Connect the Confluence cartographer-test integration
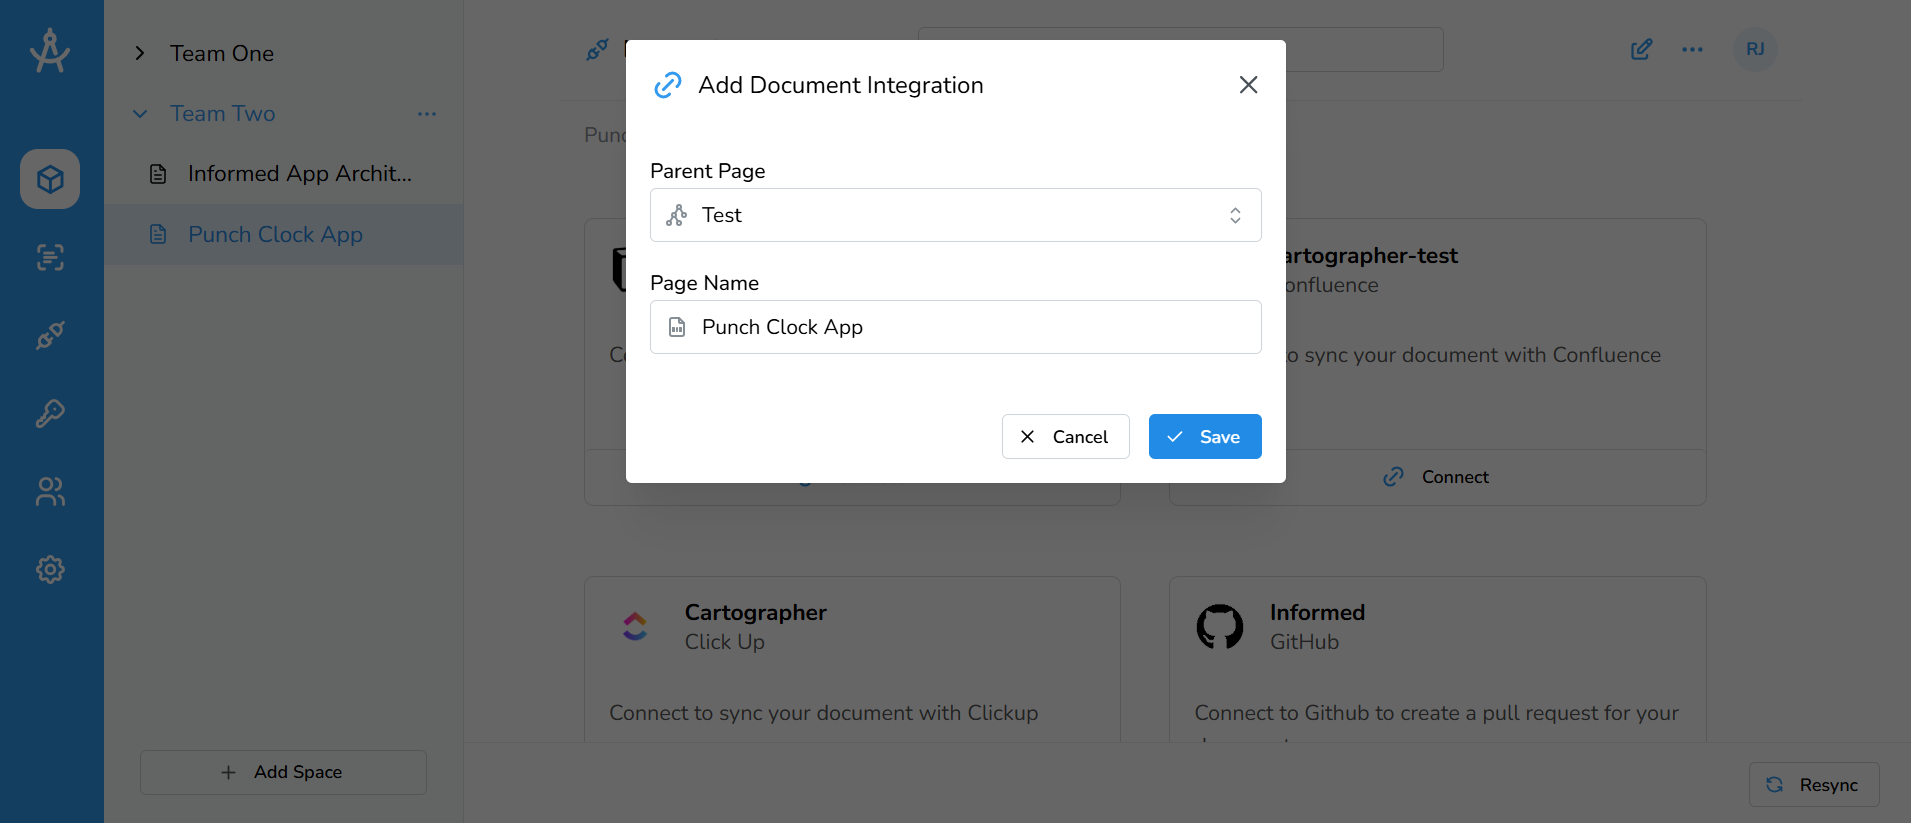1911x823 pixels. click(1437, 477)
